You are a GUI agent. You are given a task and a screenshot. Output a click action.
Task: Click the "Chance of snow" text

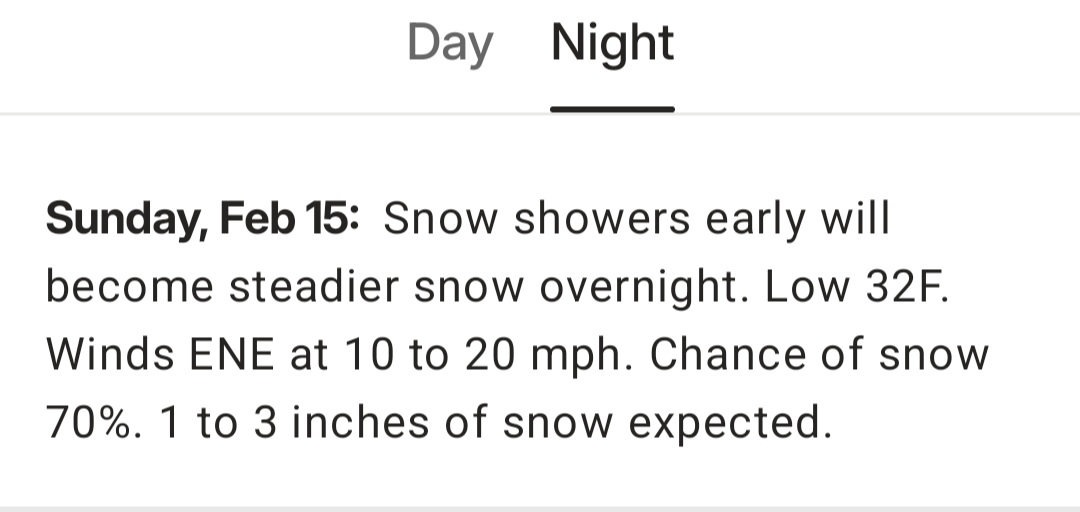[x=819, y=356]
